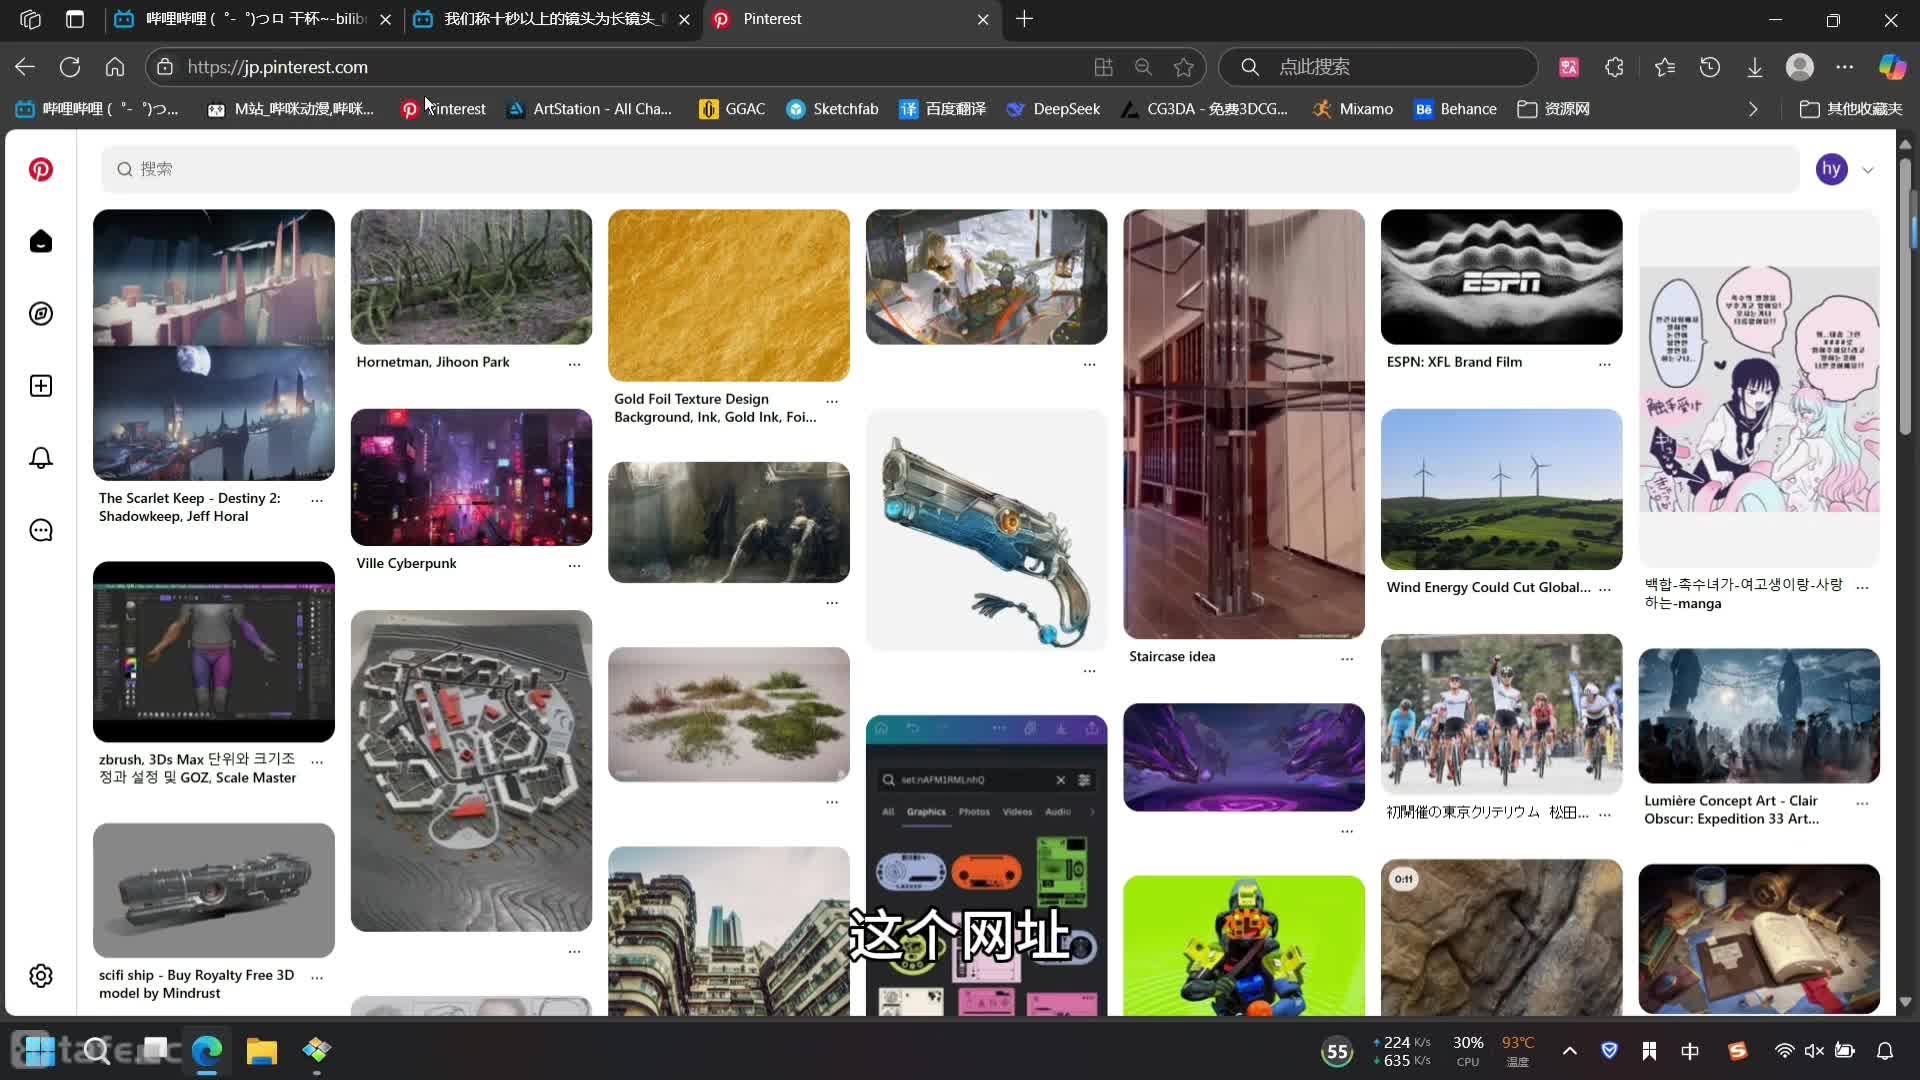Open Windows Start button

point(38,1050)
